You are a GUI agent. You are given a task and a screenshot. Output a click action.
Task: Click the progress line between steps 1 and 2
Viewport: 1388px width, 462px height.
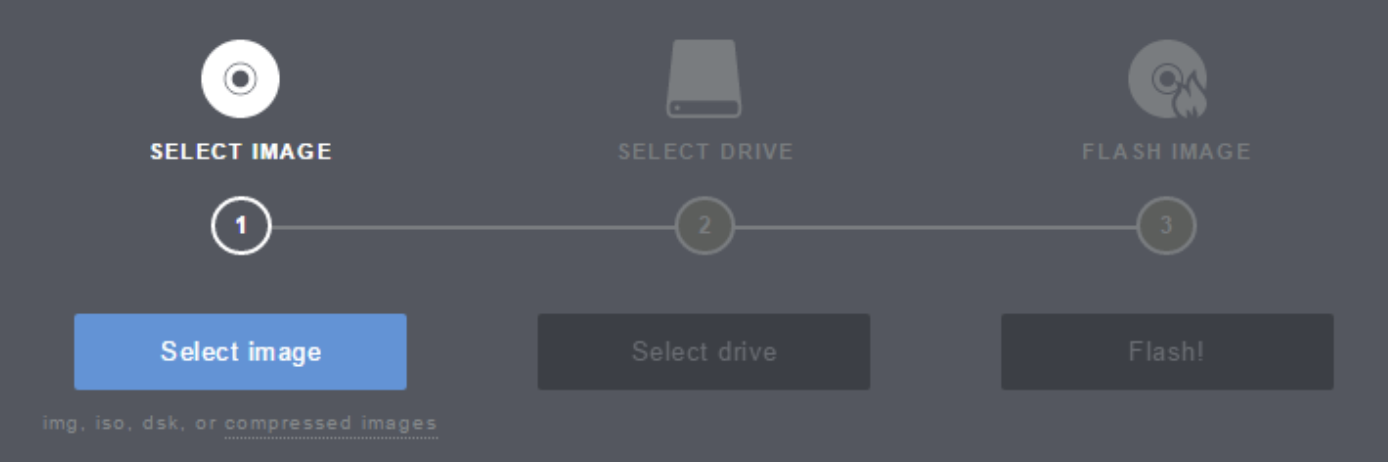473,227
